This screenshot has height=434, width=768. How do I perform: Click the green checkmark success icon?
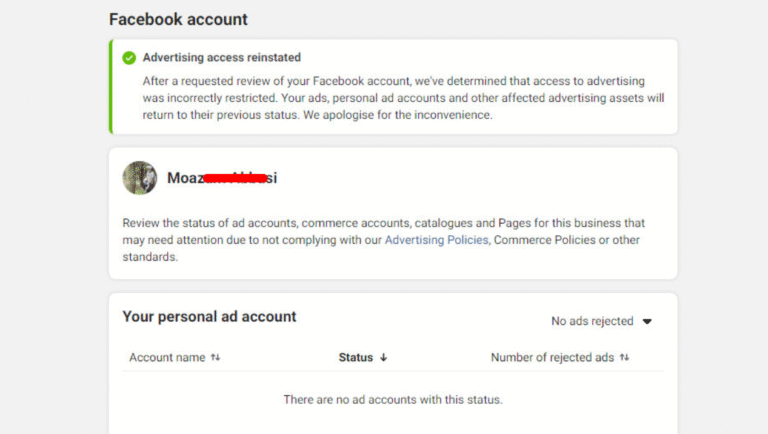129,58
